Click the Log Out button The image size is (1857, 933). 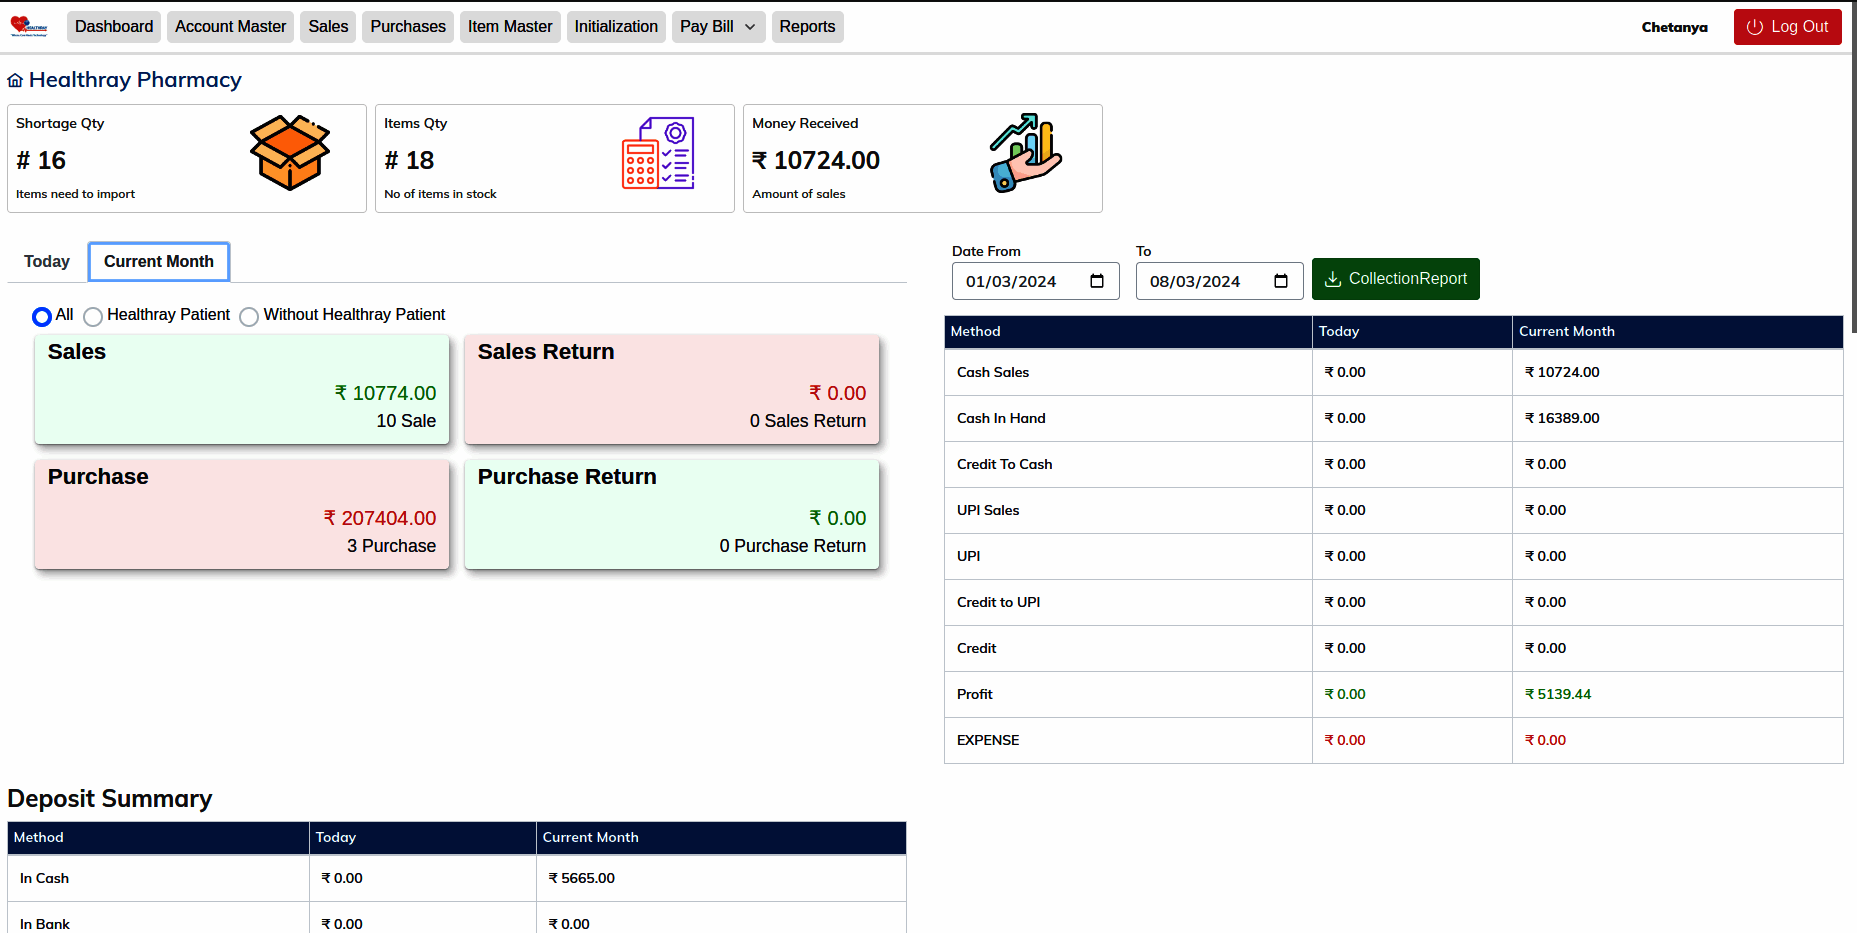[1787, 27]
